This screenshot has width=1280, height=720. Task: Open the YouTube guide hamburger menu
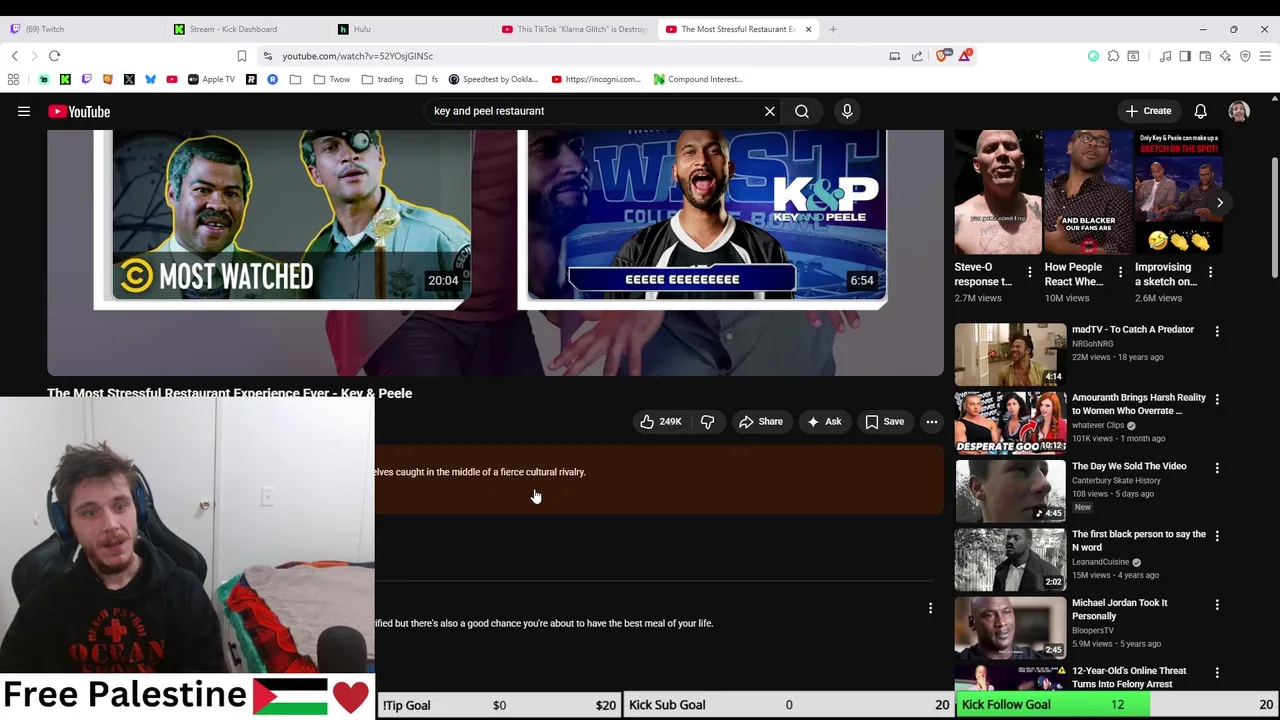[x=24, y=112]
